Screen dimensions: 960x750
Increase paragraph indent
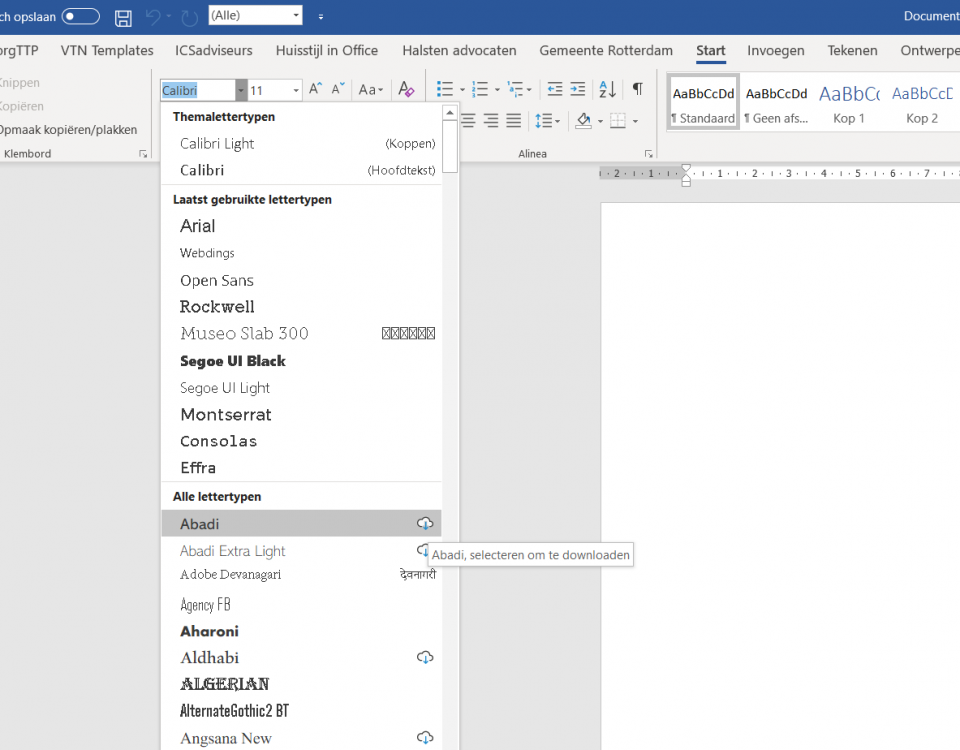pos(578,89)
